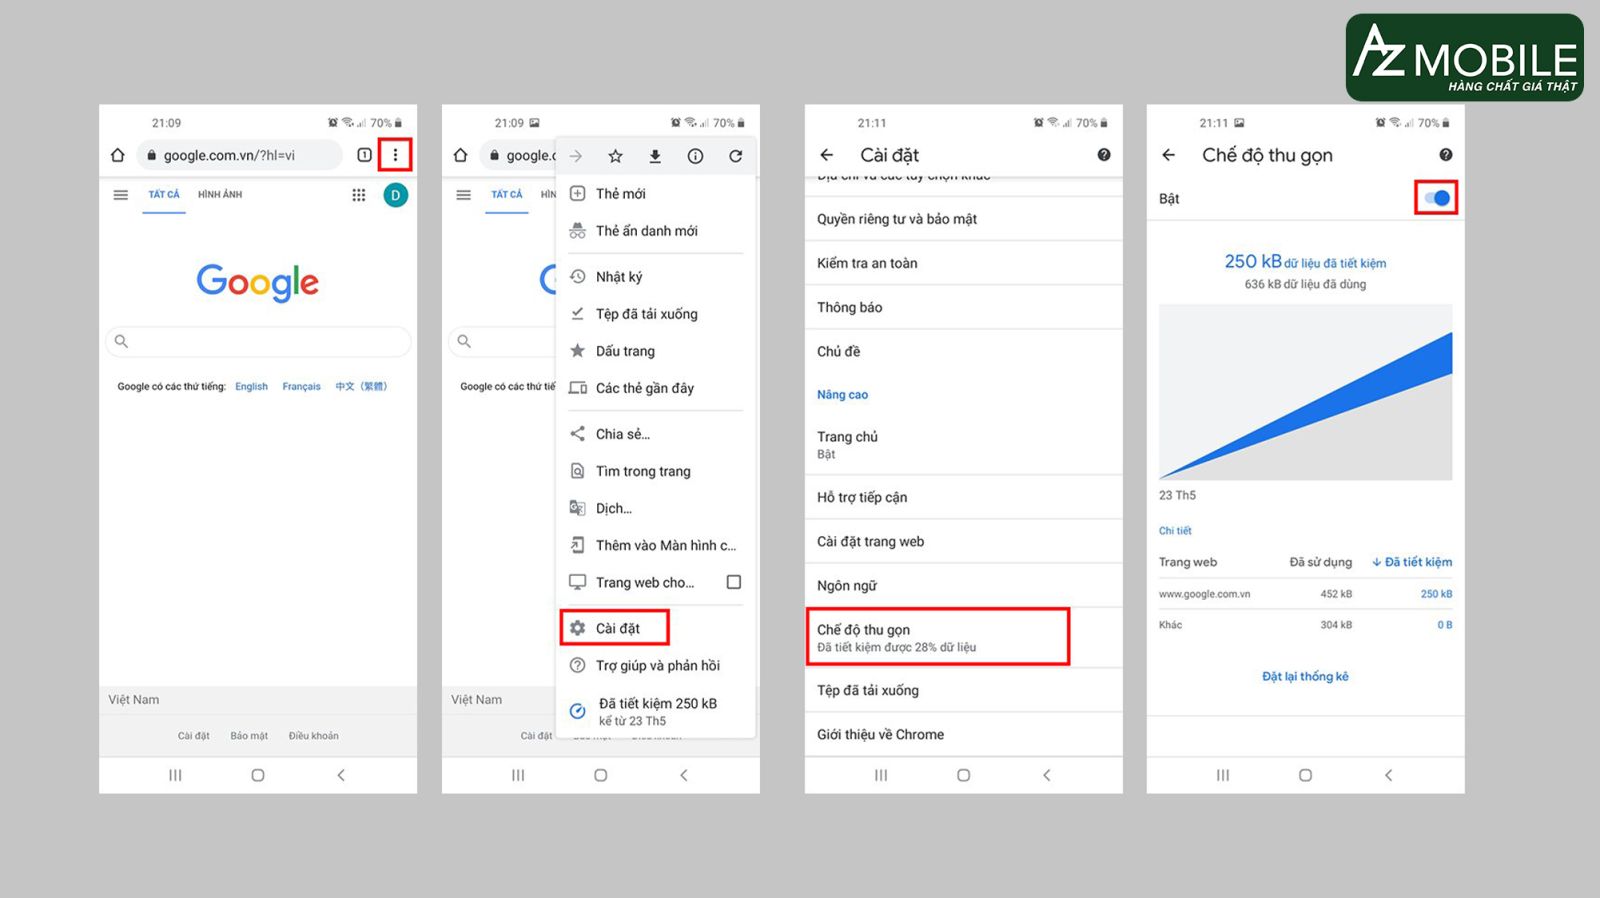Image resolution: width=1600 pixels, height=898 pixels.
Task: Click Google search box in first phone
Action: click(258, 341)
